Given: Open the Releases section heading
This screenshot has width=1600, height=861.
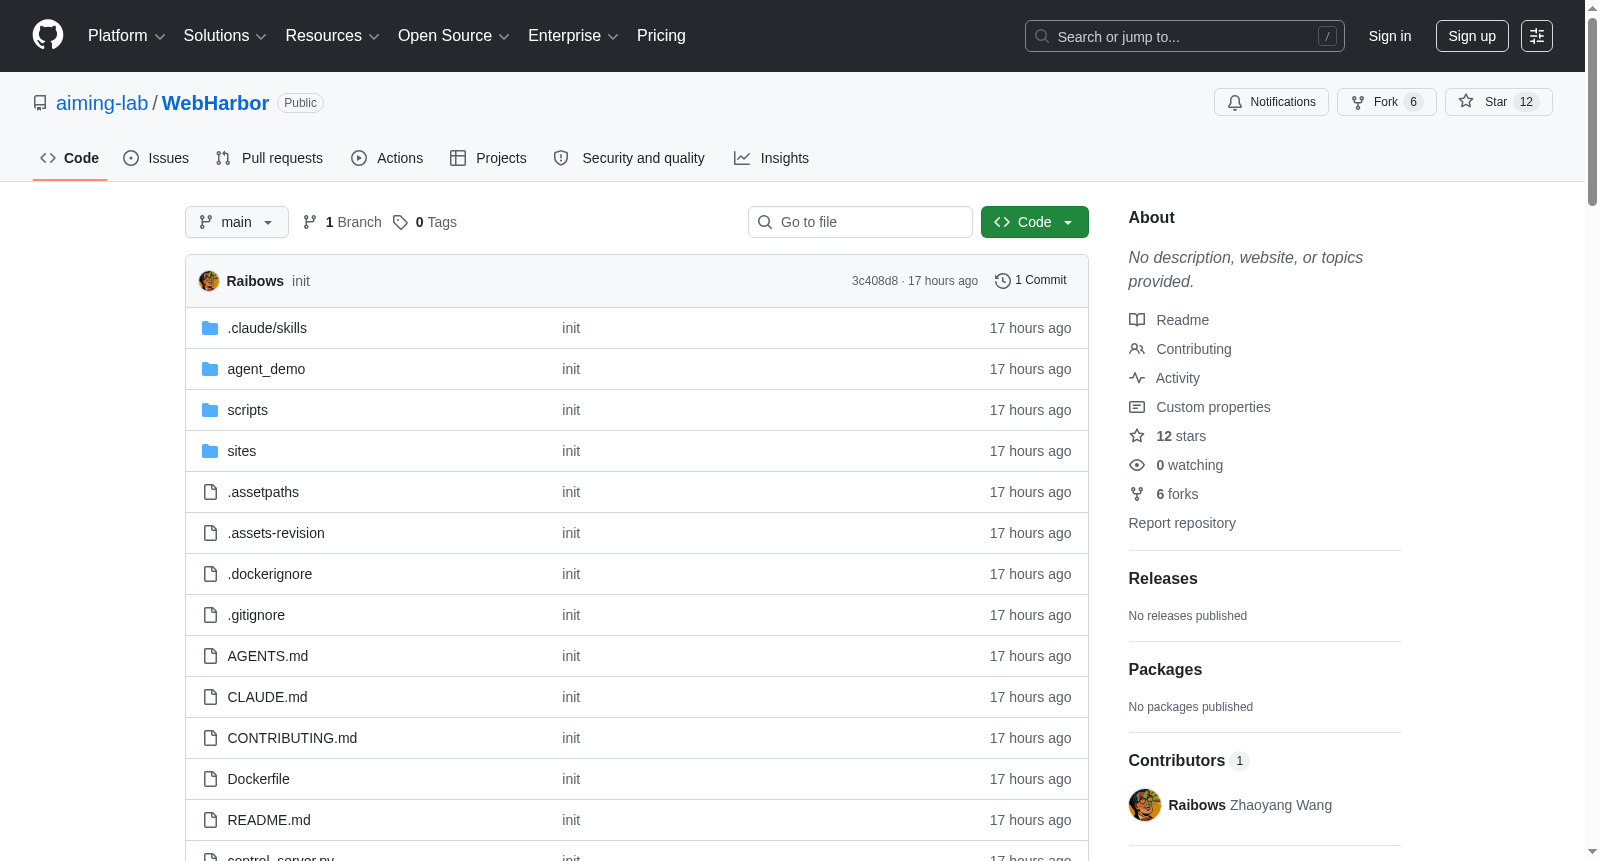Looking at the screenshot, I should (x=1163, y=578).
